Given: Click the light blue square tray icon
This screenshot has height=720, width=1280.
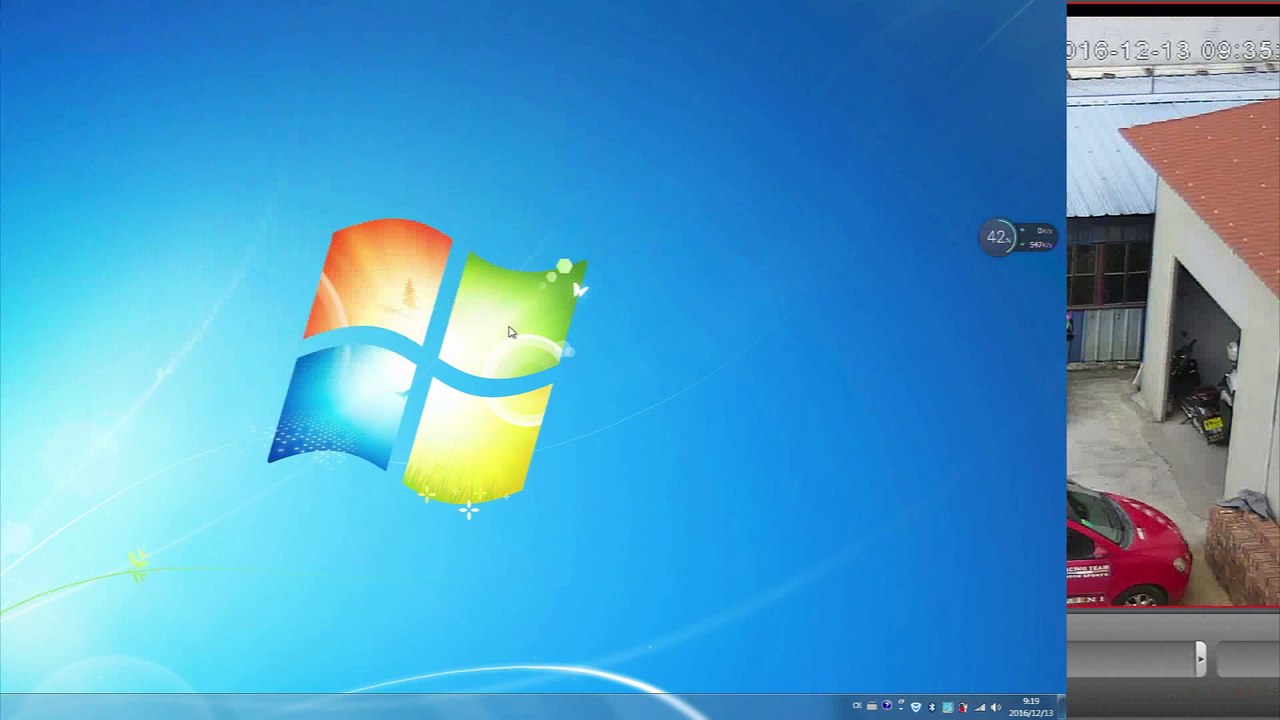Looking at the screenshot, I should [948, 707].
